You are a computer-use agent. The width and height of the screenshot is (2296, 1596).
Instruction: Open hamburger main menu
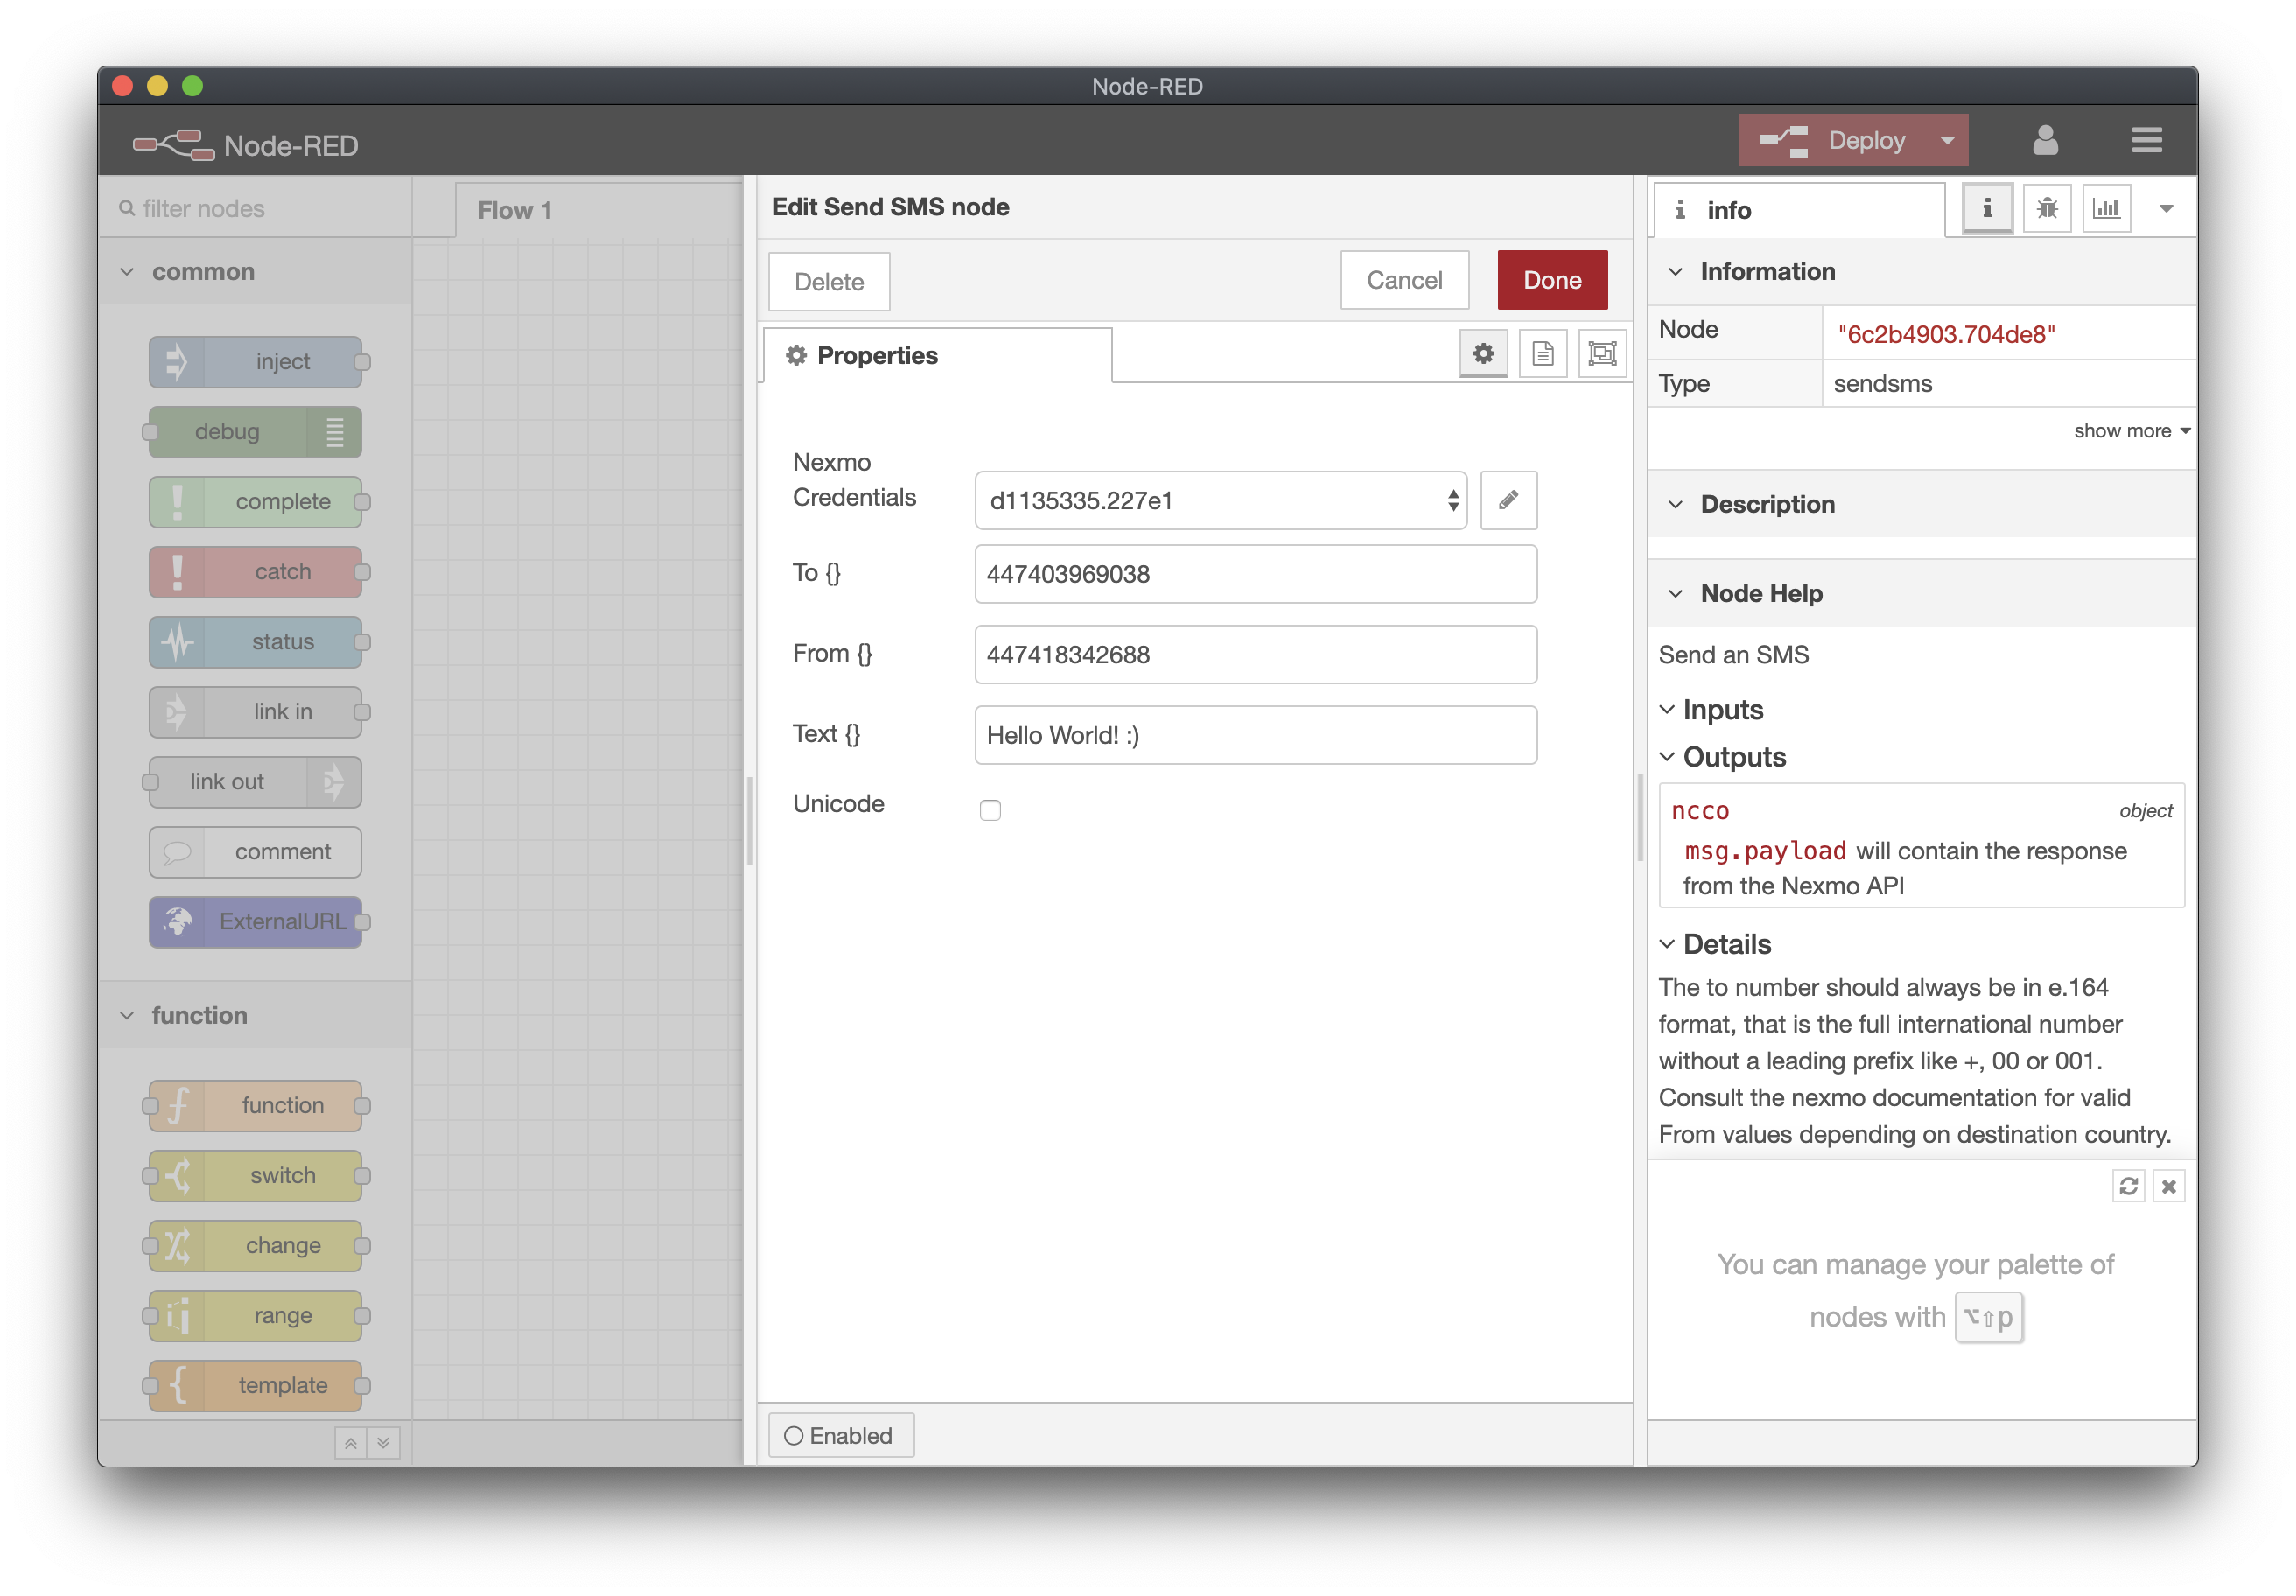[2146, 141]
